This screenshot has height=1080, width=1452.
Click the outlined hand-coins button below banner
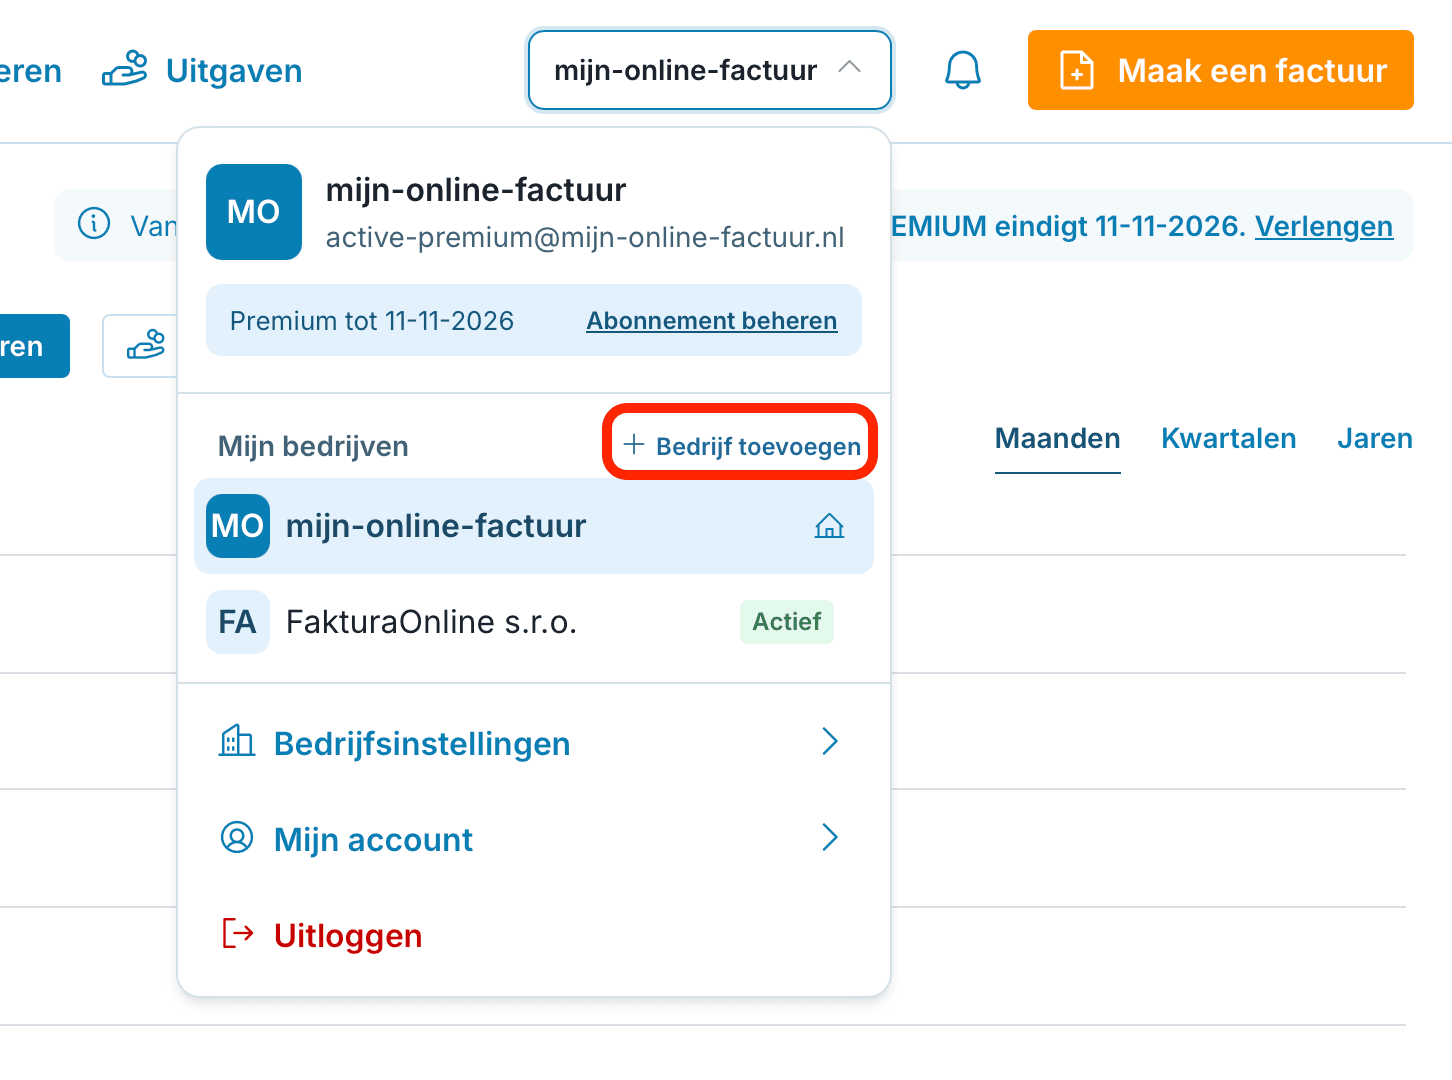coord(142,346)
